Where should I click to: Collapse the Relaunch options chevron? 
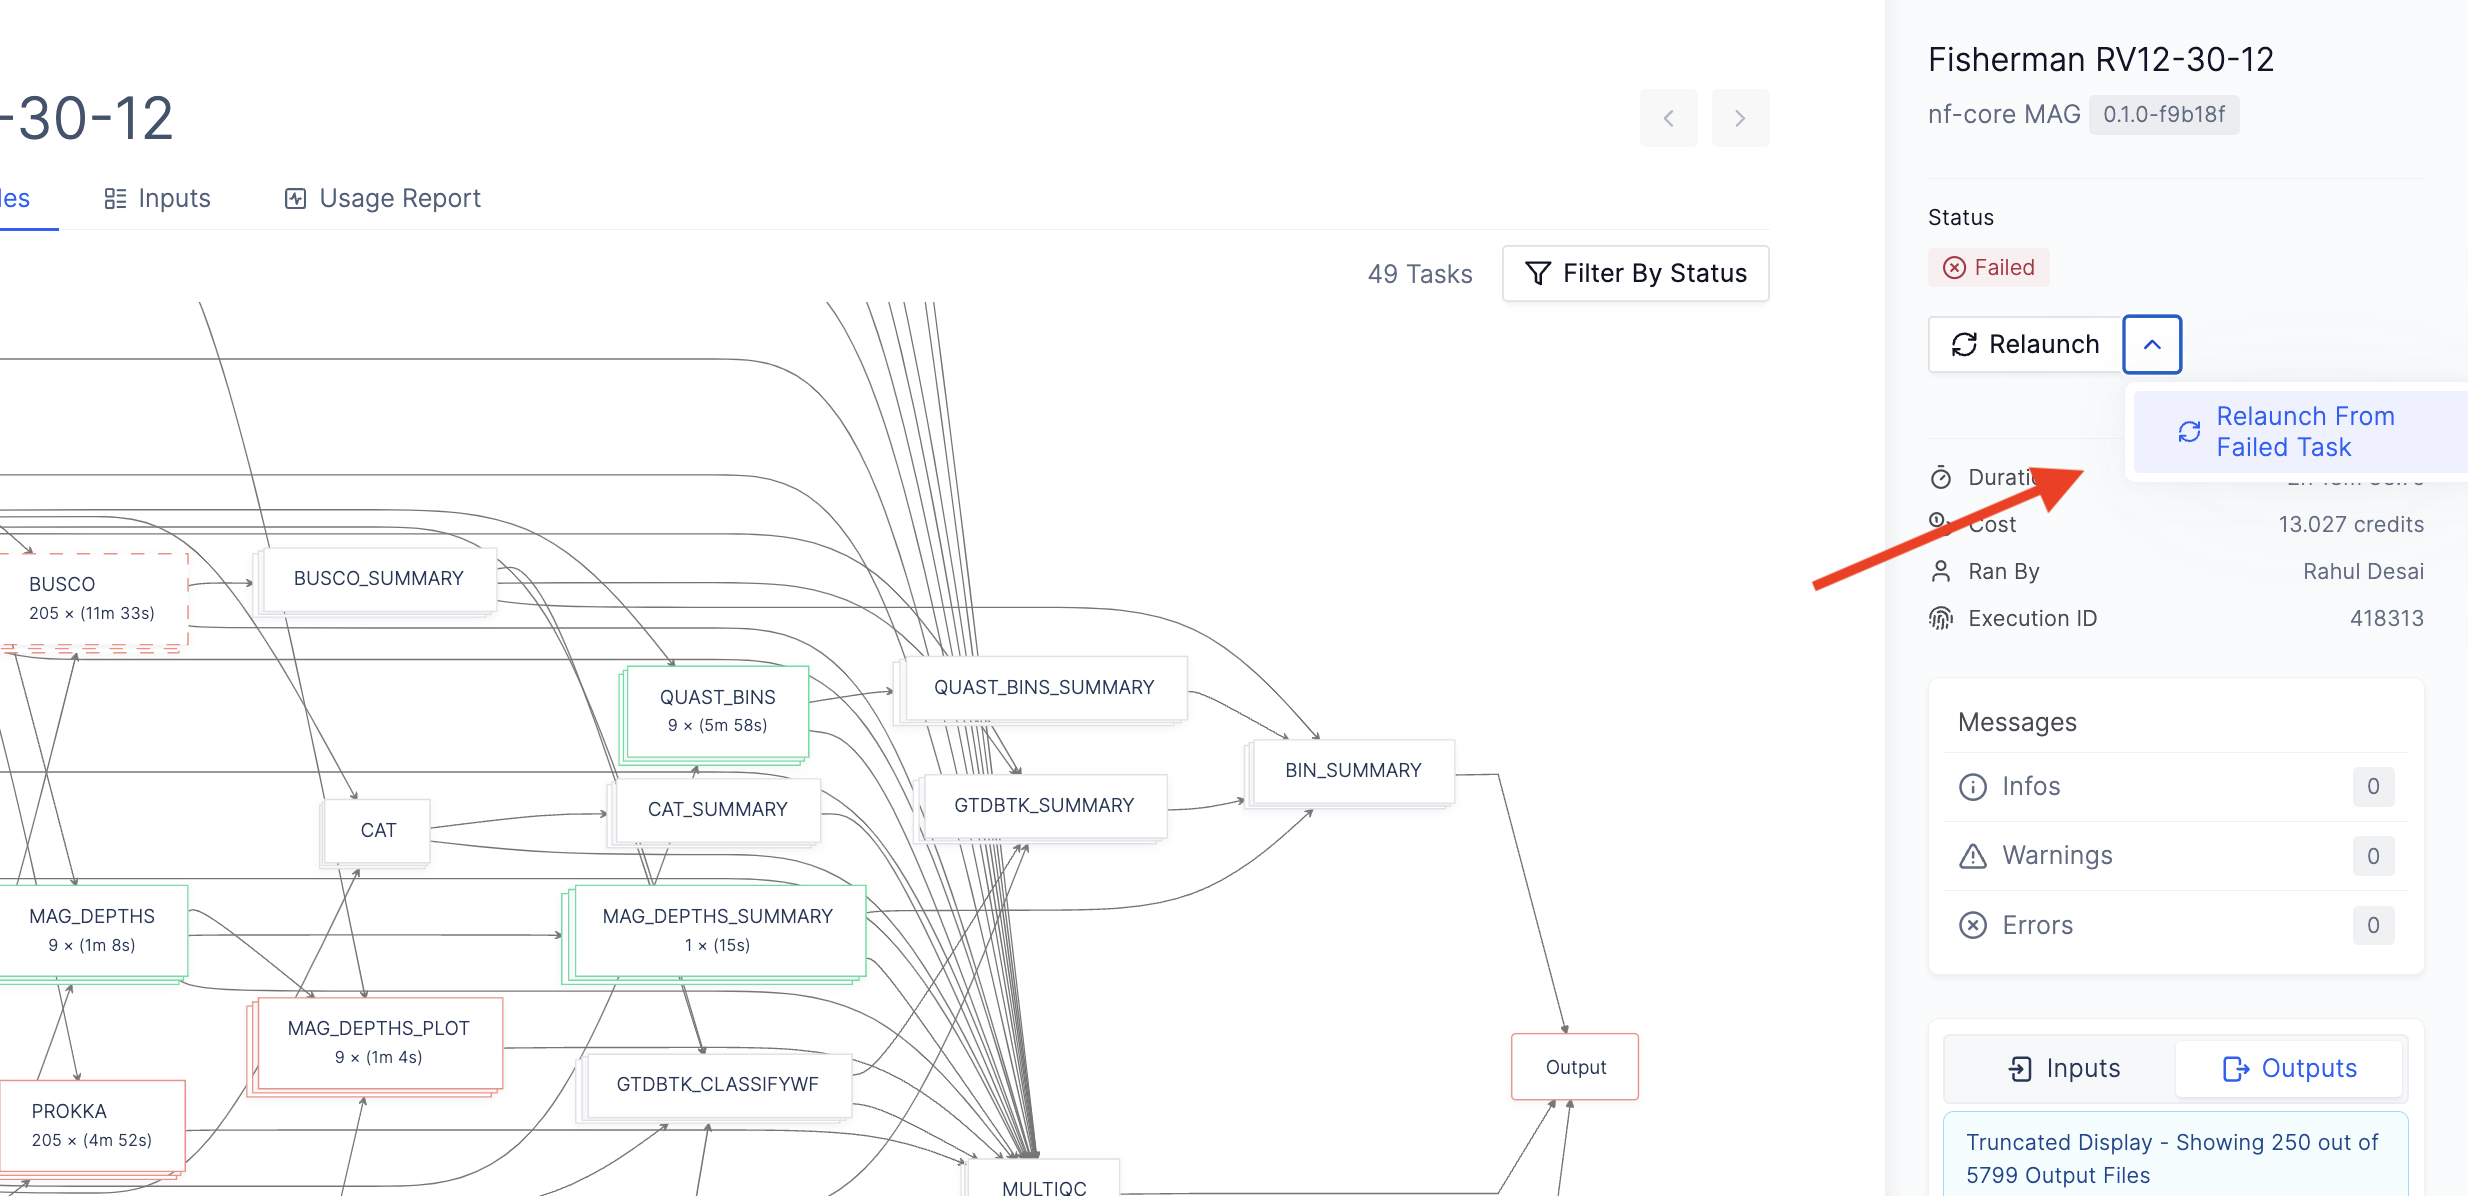tap(2152, 344)
